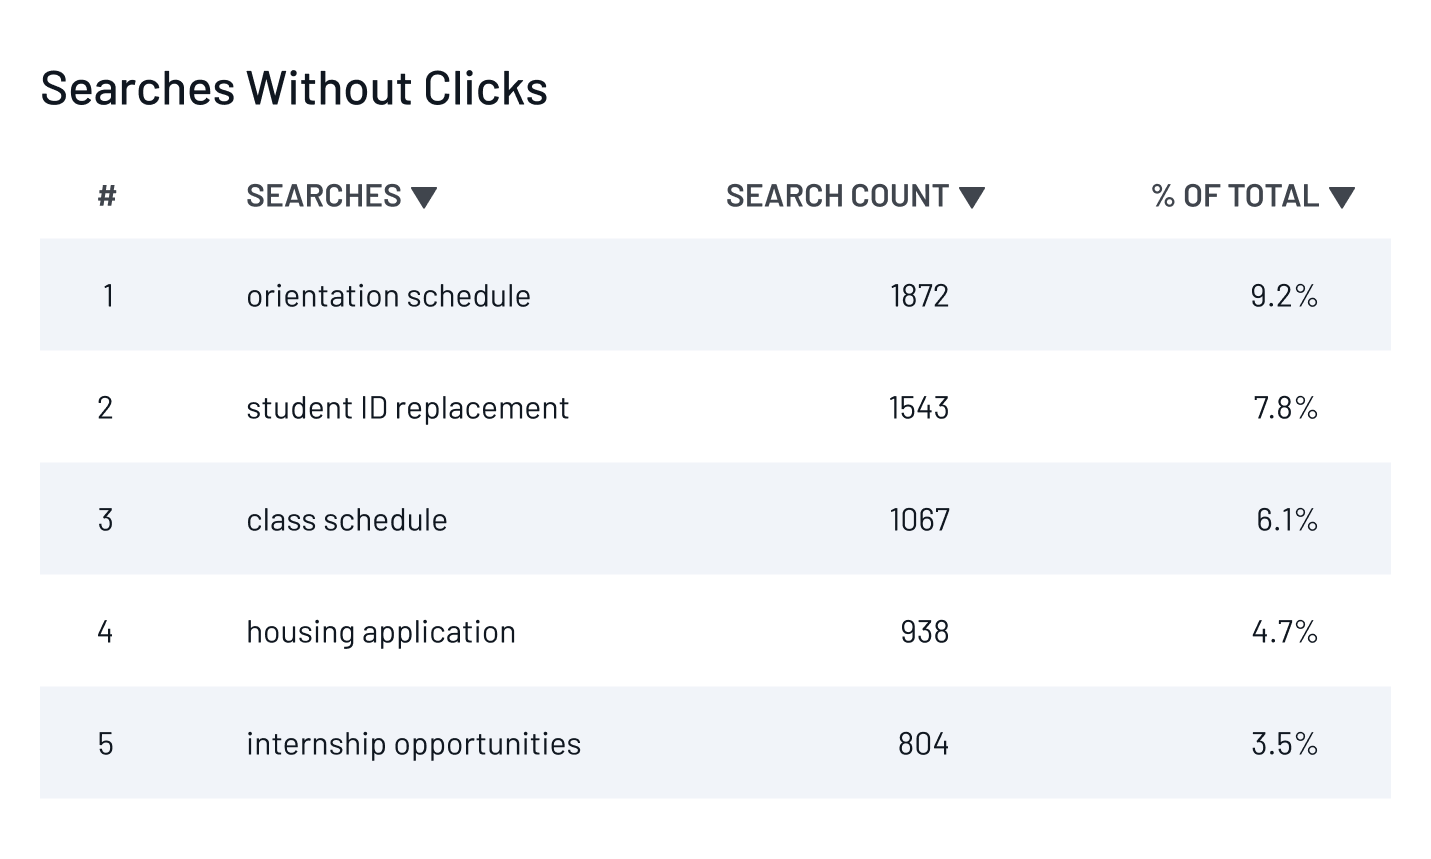Image resolution: width=1431 pixels, height=859 pixels.
Task: Click row number 3
Action: tap(106, 519)
